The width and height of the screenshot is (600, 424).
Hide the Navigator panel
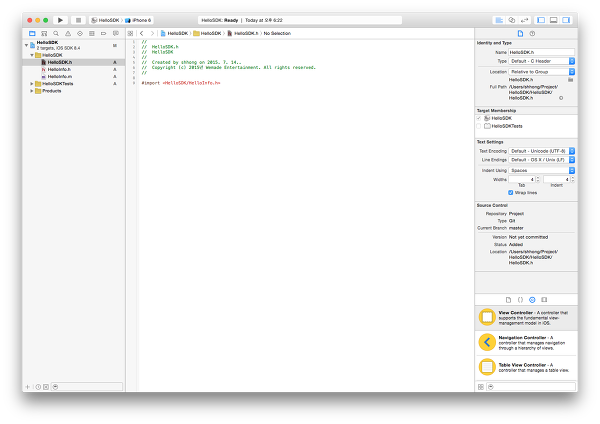[x=541, y=20]
